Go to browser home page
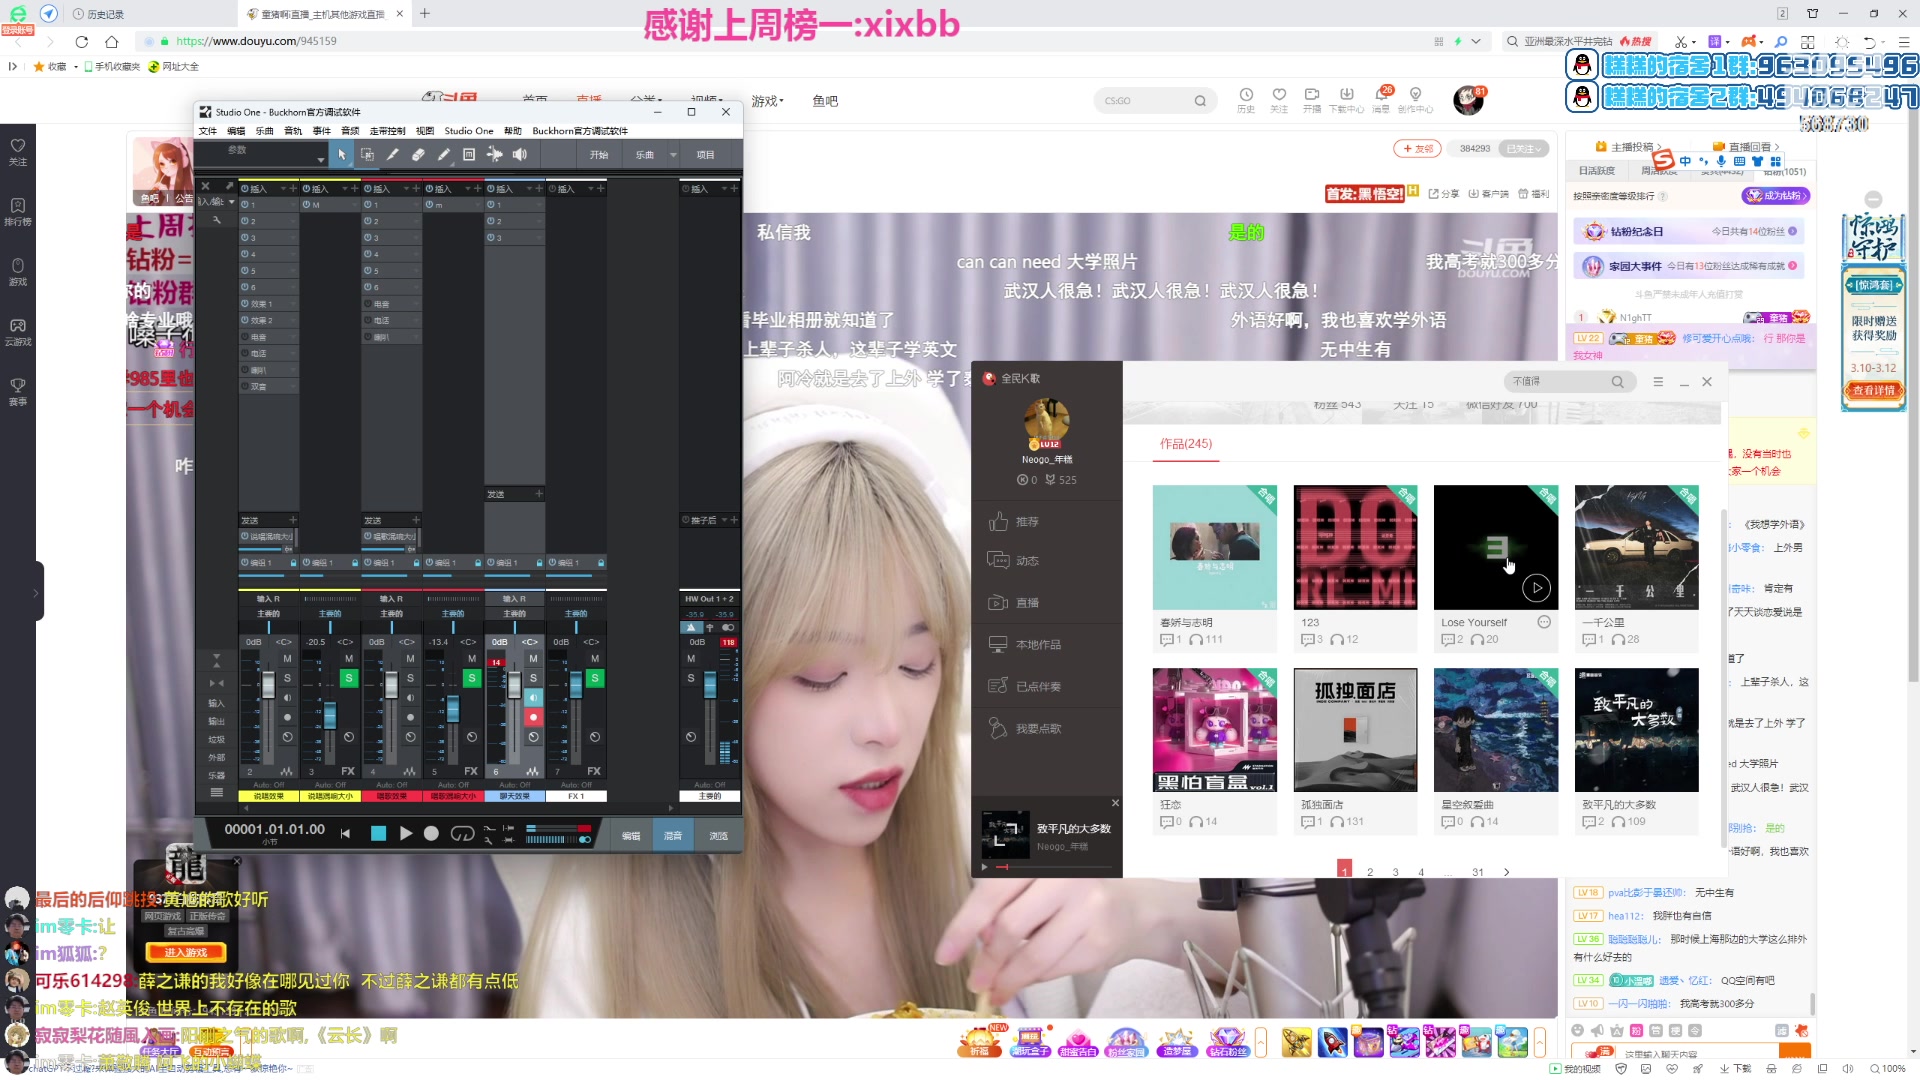This screenshot has height=1080, width=1920. (112, 41)
